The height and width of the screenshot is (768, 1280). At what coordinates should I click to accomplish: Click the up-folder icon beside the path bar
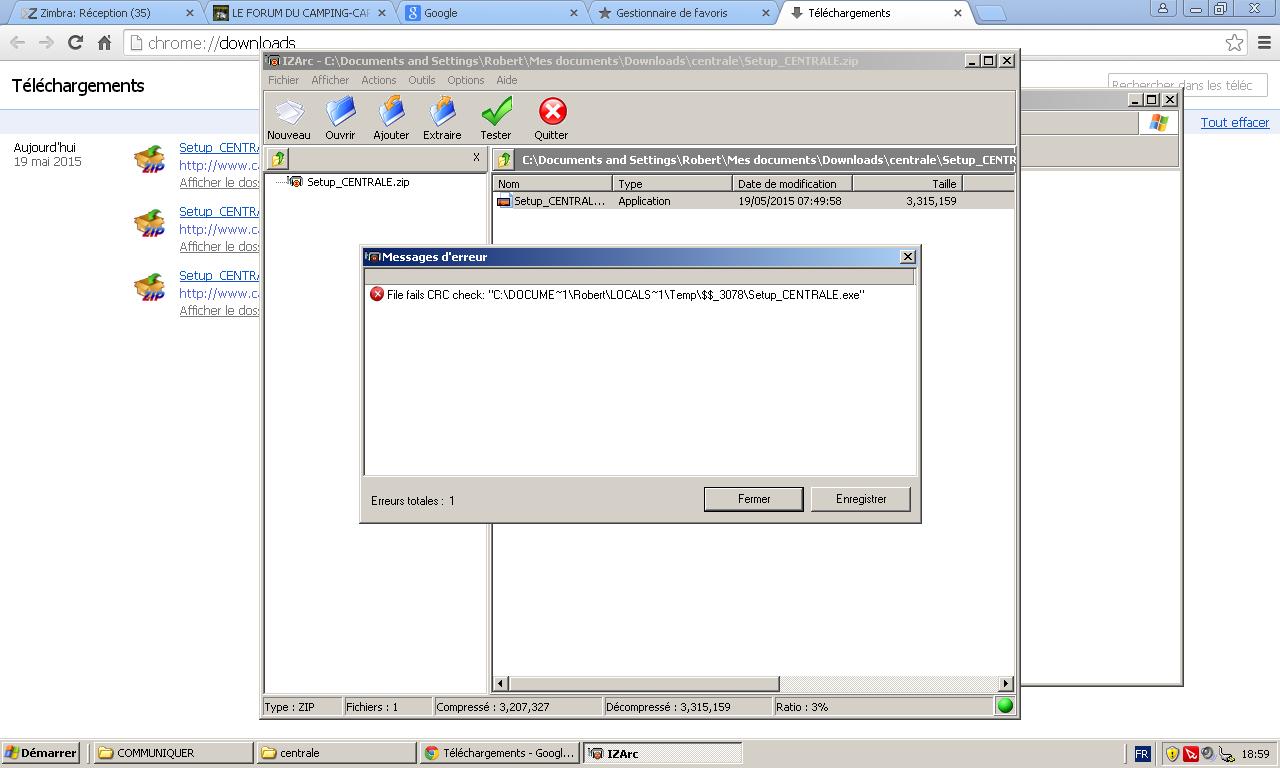tap(505, 160)
